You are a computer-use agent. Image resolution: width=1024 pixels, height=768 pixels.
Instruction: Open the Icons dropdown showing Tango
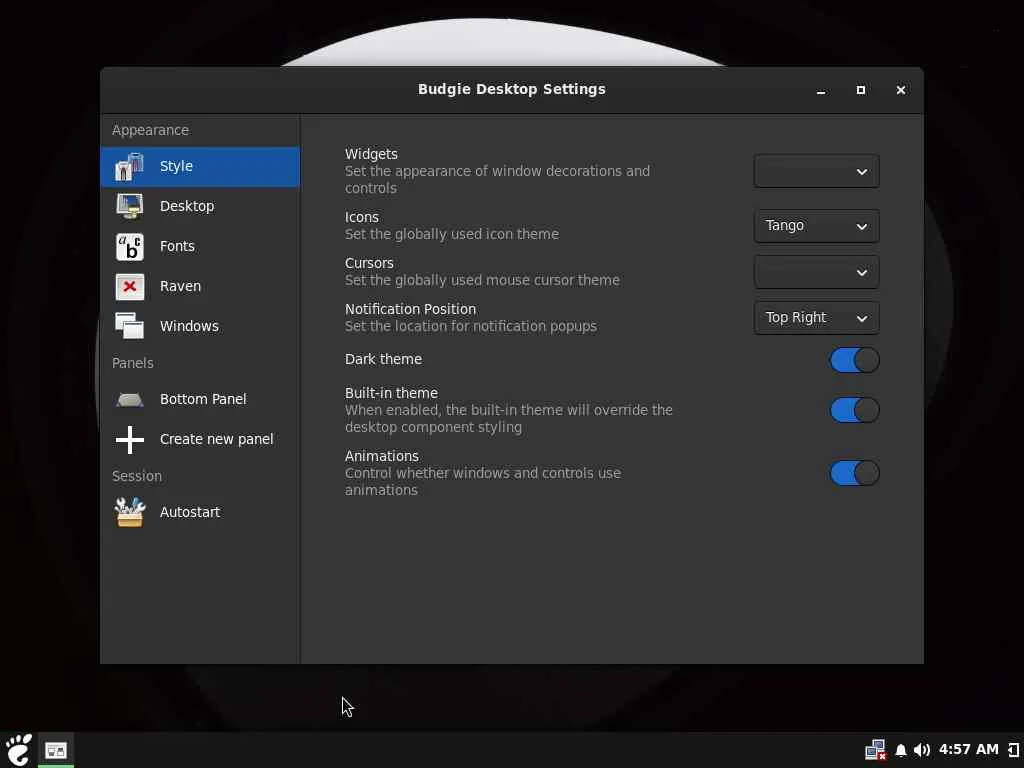click(816, 226)
